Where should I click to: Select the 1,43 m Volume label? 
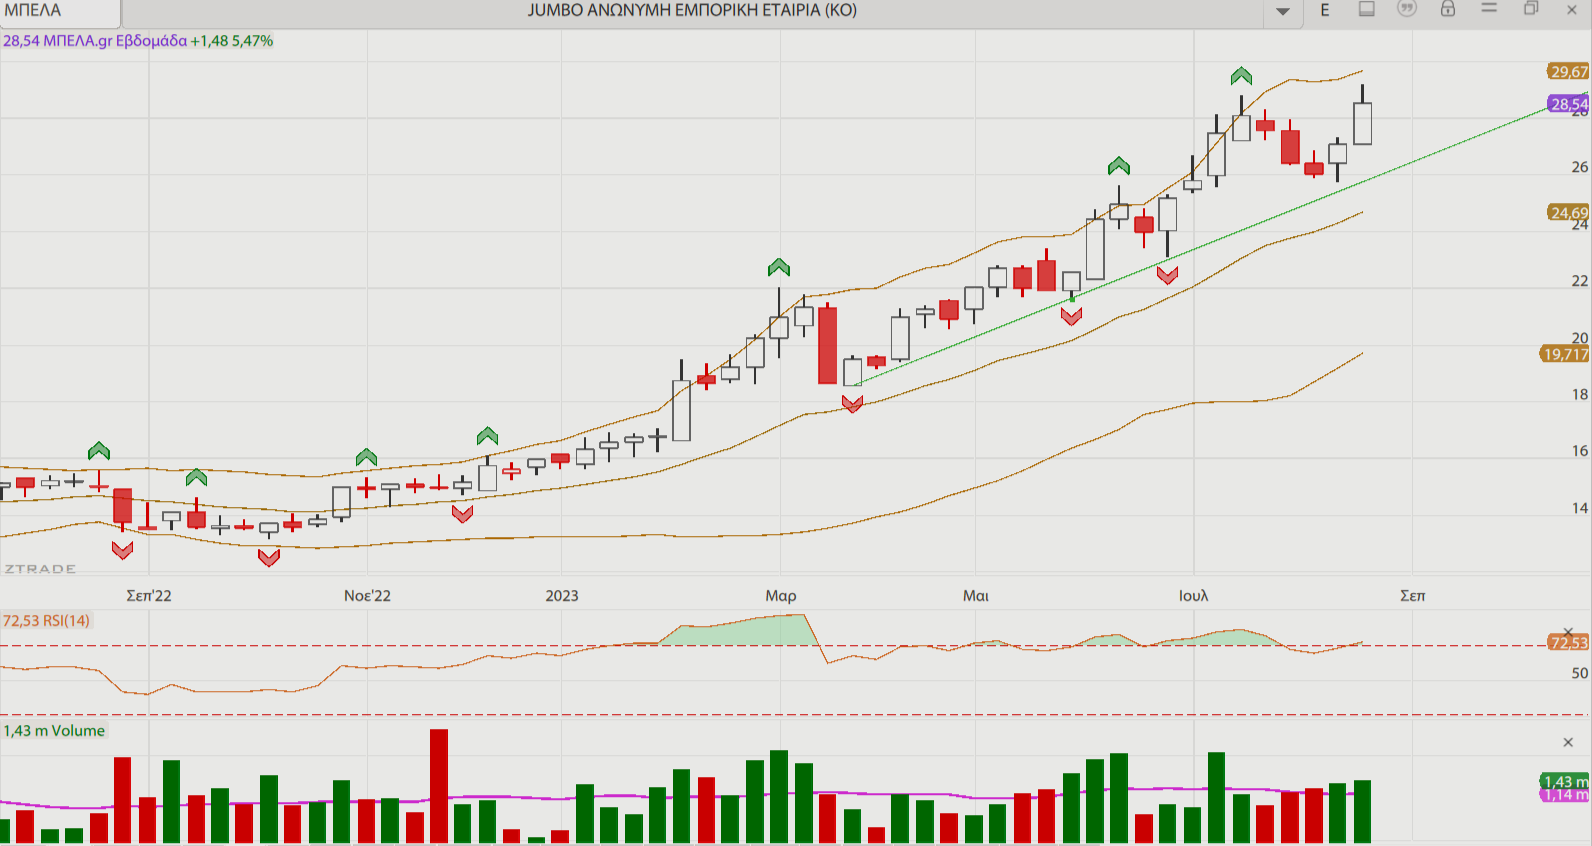coord(54,731)
